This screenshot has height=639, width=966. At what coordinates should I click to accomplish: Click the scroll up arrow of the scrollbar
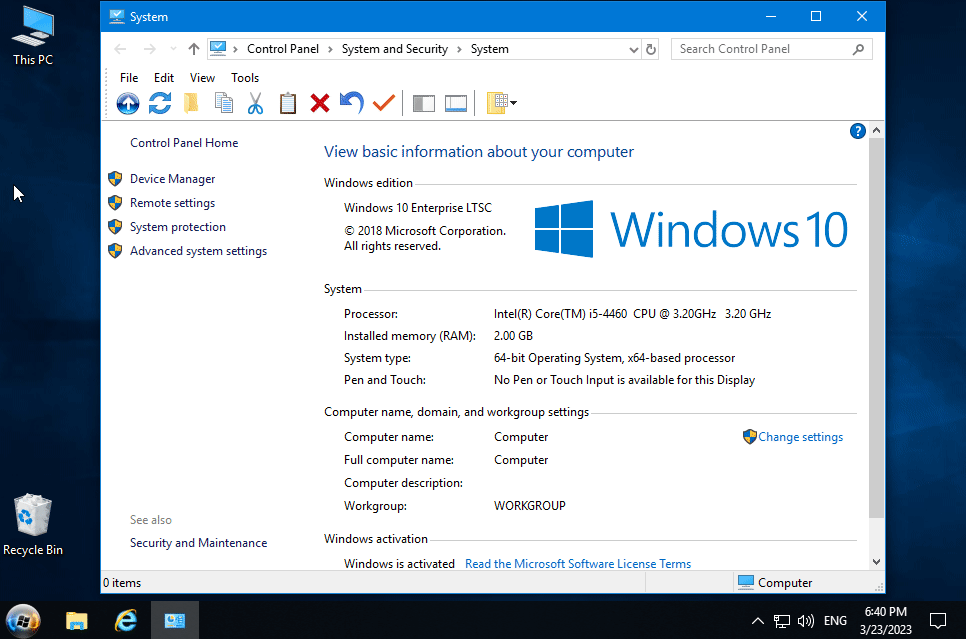[876, 131]
